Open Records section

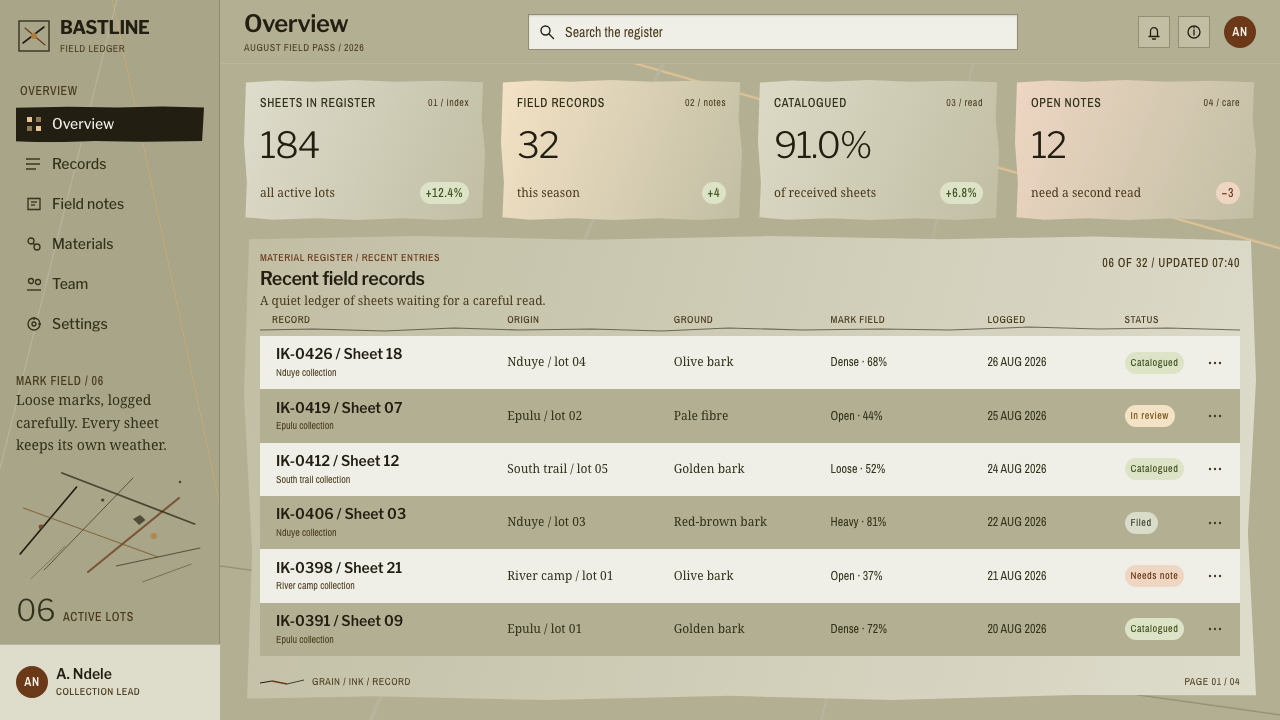pos(110,164)
